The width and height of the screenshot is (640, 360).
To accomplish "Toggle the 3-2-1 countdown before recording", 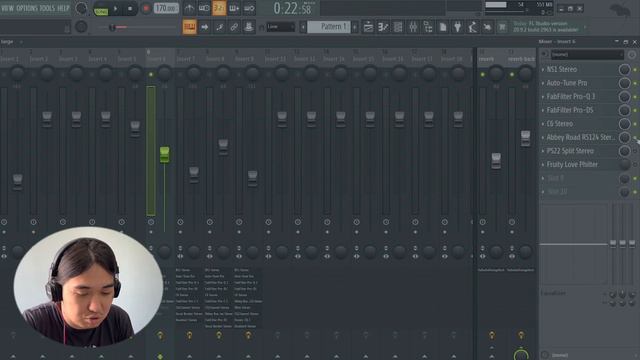I will 219,8.
